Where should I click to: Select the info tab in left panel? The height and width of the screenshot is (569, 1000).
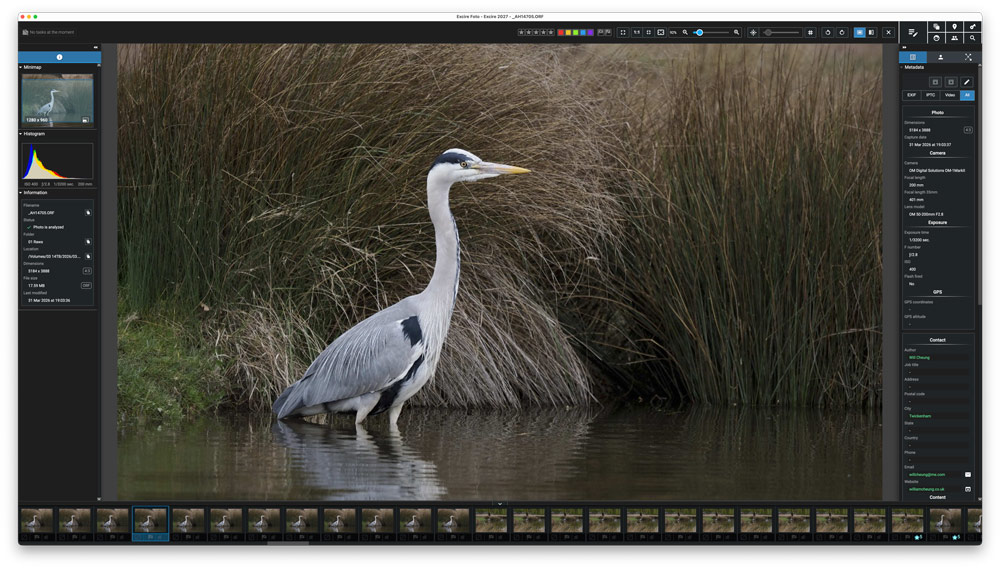tap(59, 57)
